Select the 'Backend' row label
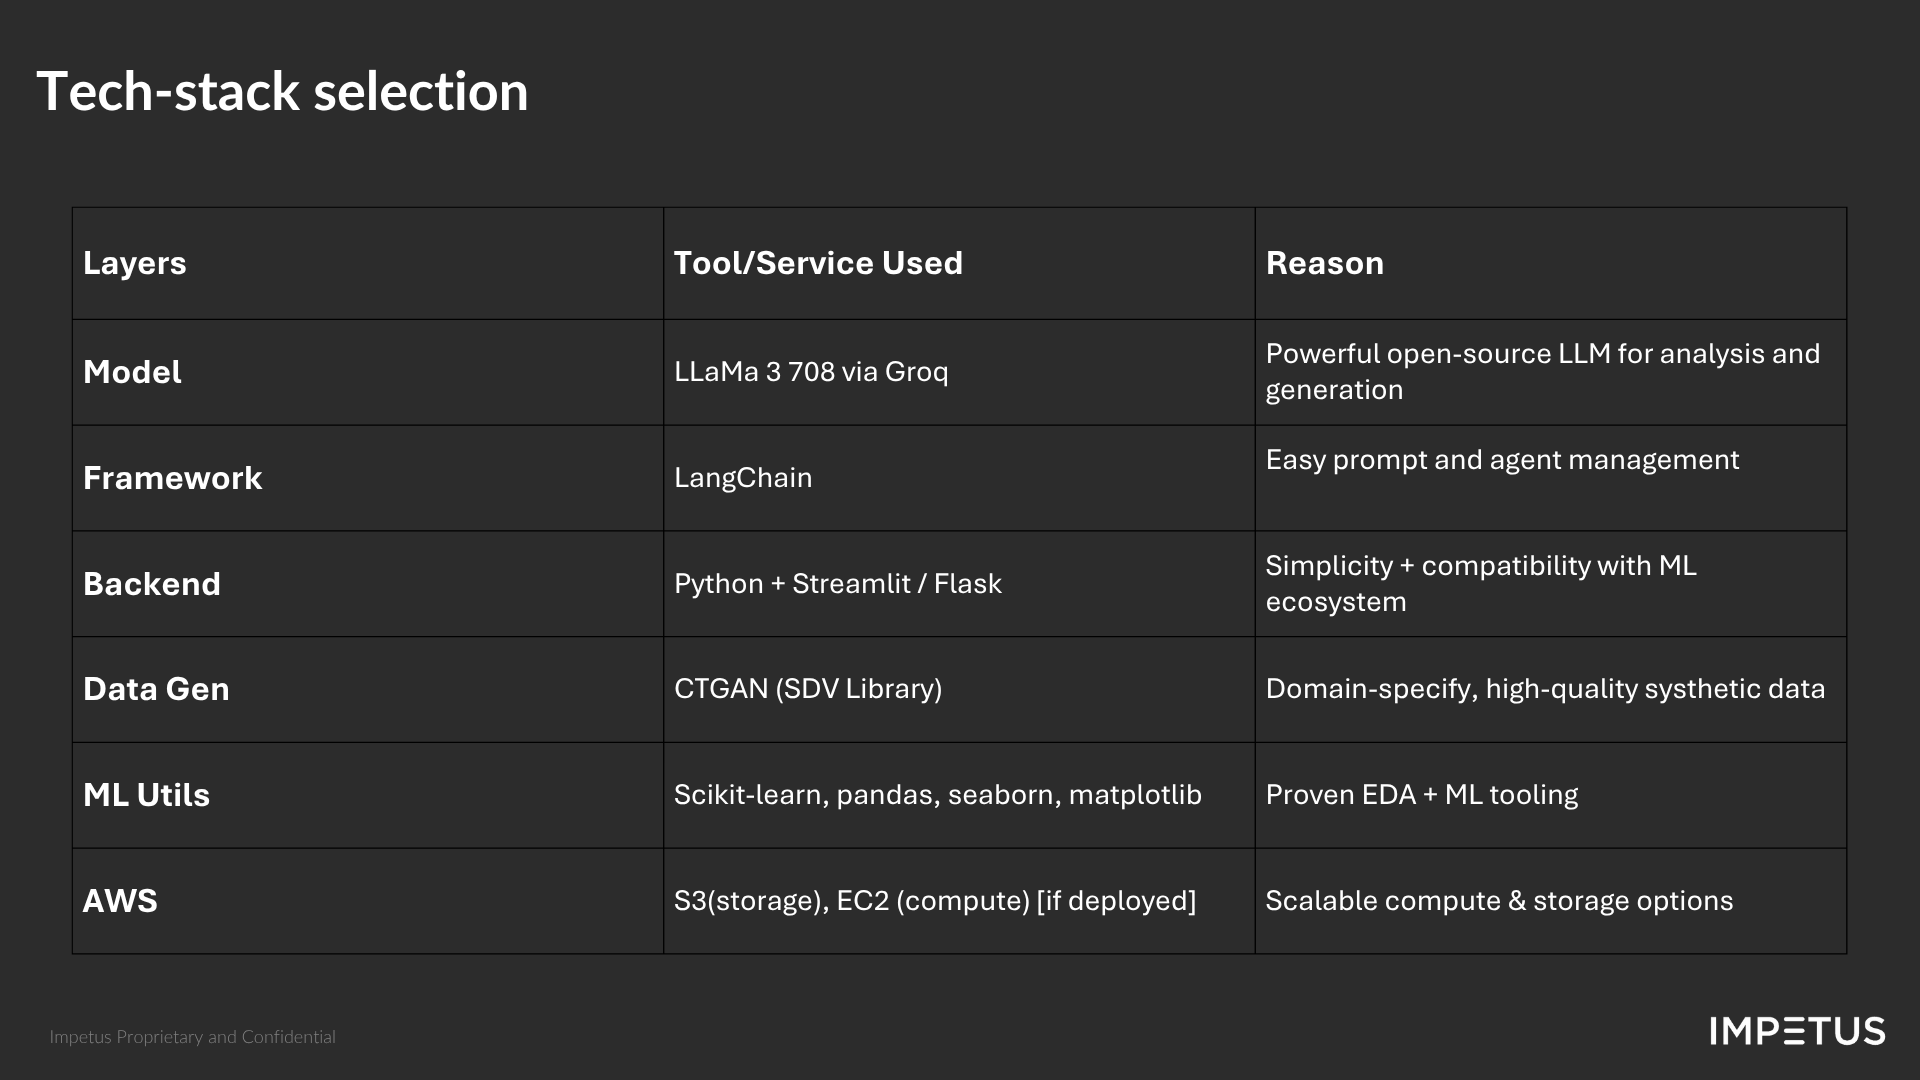Screen dimensions: 1920x1080 coord(152,584)
